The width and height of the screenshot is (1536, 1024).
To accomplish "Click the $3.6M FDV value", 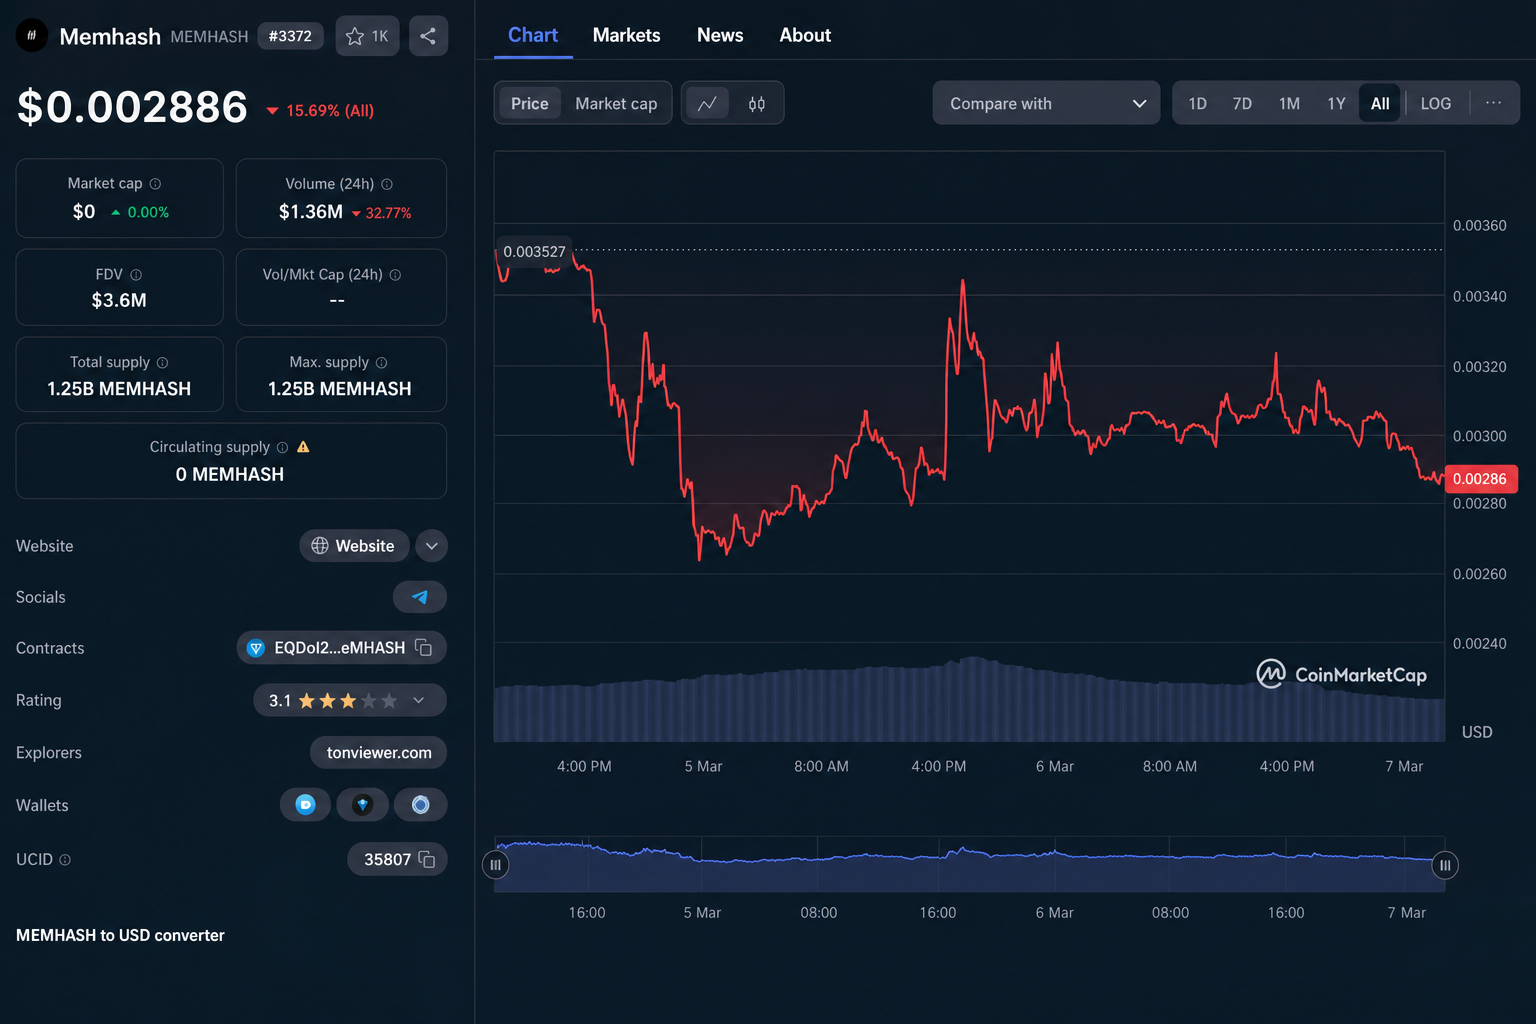I will (x=119, y=300).
